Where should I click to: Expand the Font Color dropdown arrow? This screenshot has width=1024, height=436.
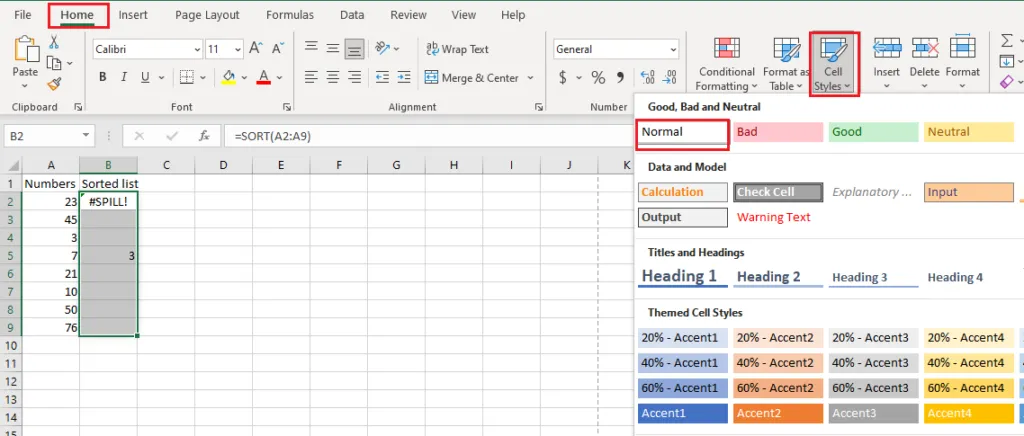coord(280,78)
